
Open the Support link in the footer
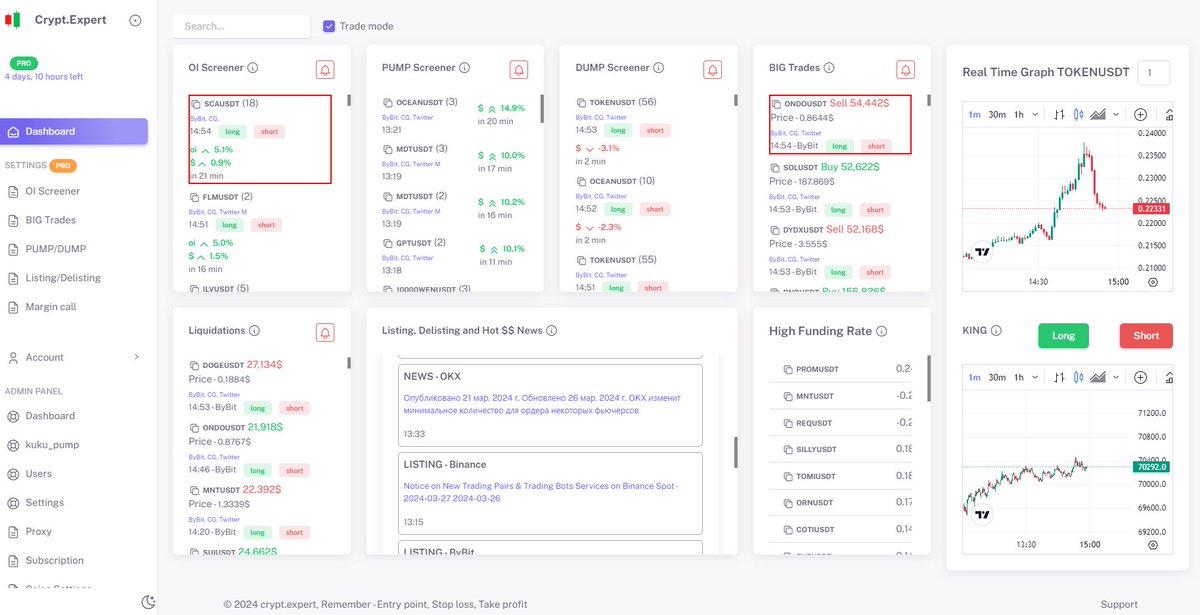click(1119, 604)
